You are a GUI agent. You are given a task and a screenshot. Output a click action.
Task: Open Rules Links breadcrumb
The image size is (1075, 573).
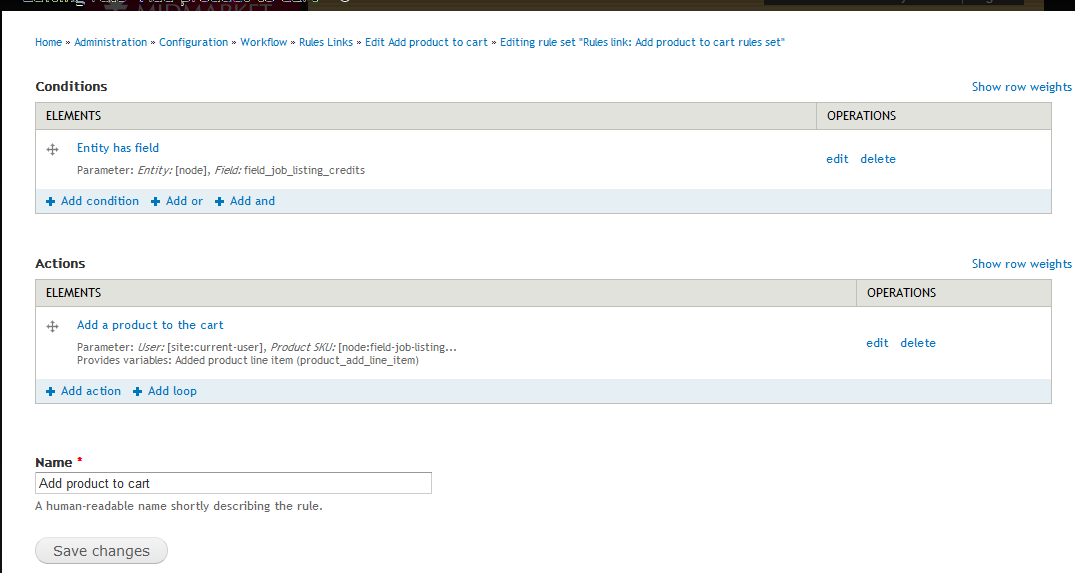click(x=325, y=42)
